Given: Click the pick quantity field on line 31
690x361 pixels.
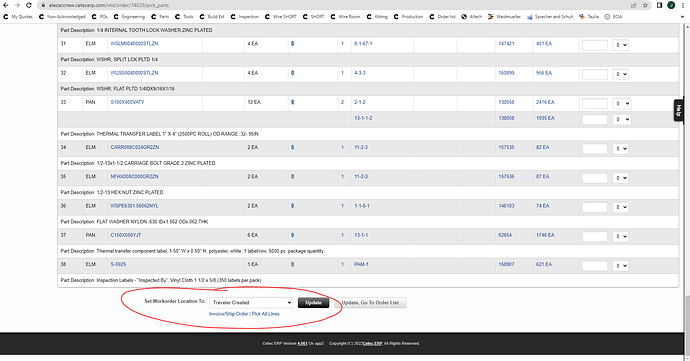Looking at the screenshot, I should pyautogui.click(x=595, y=45).
